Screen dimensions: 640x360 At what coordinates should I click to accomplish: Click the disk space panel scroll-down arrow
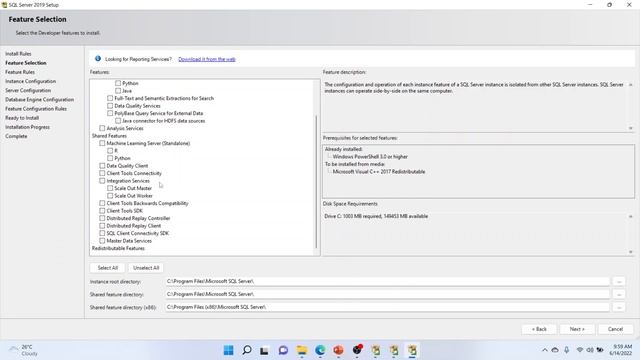point(631,252)
